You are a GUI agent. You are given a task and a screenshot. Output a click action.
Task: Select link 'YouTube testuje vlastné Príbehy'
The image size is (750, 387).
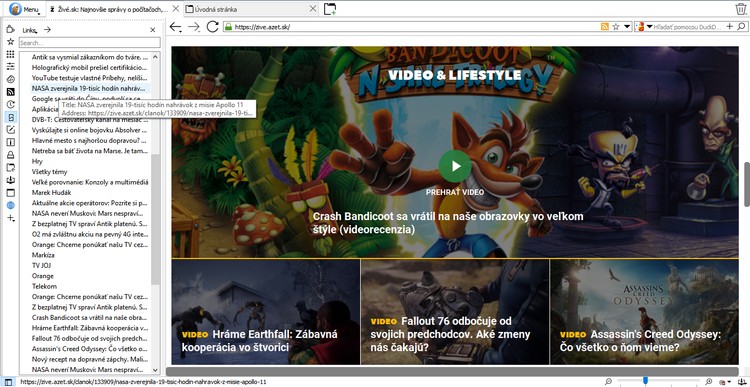[89, 78]
